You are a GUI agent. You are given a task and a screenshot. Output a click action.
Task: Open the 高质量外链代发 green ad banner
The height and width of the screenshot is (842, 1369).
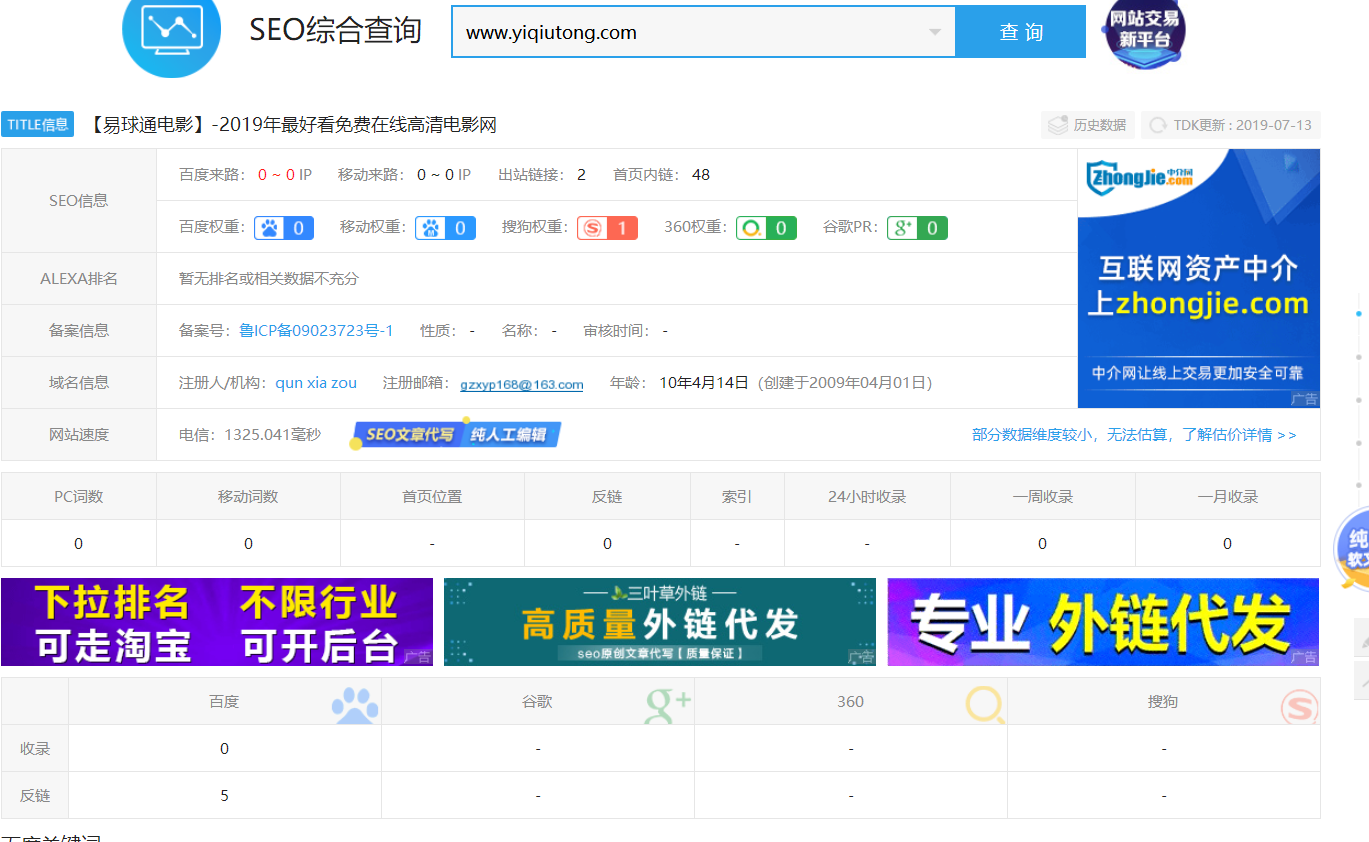(x=660, y=622)
